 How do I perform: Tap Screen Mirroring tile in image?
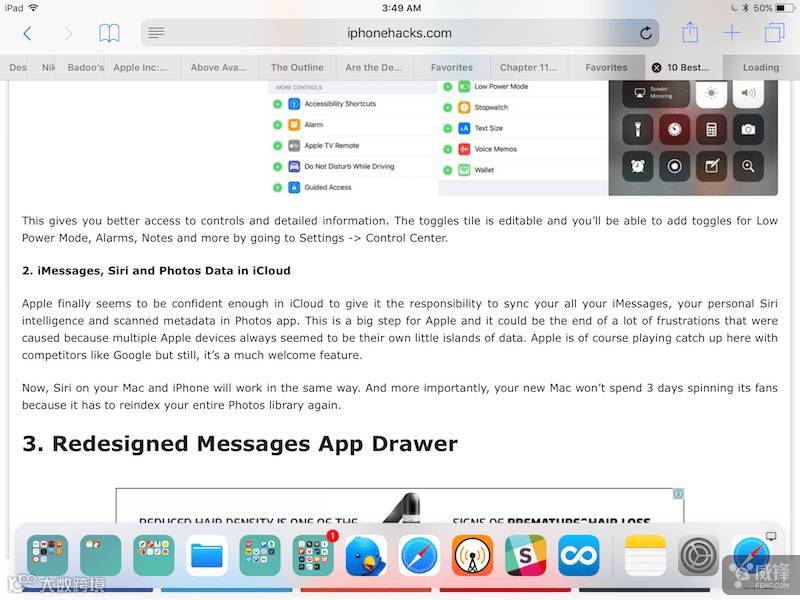[x=656, y=93]
